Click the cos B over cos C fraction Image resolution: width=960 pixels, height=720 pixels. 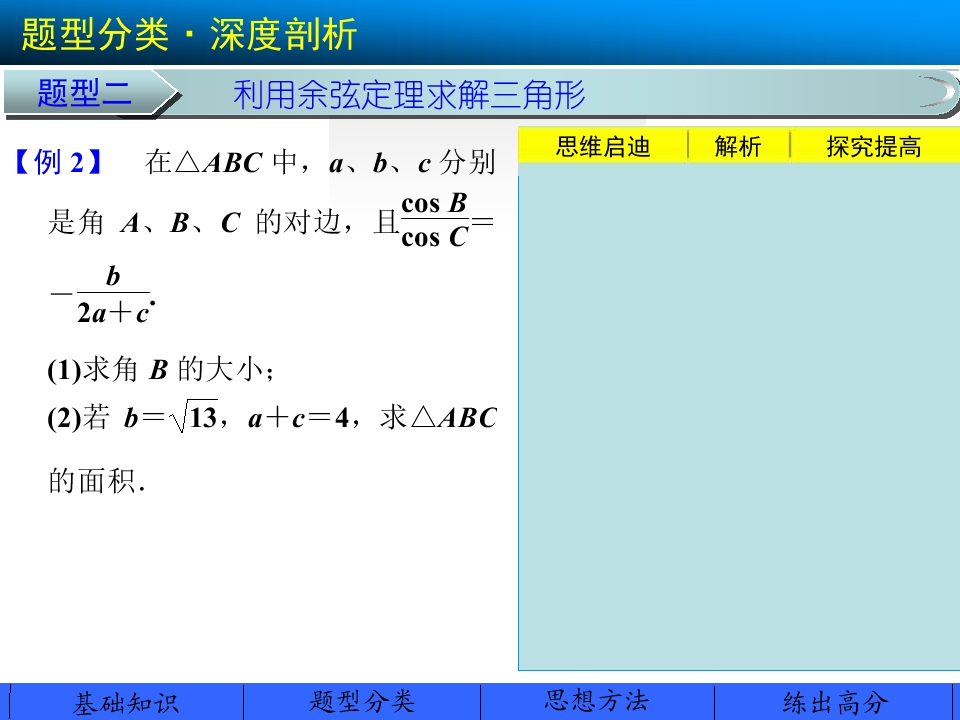434,220
